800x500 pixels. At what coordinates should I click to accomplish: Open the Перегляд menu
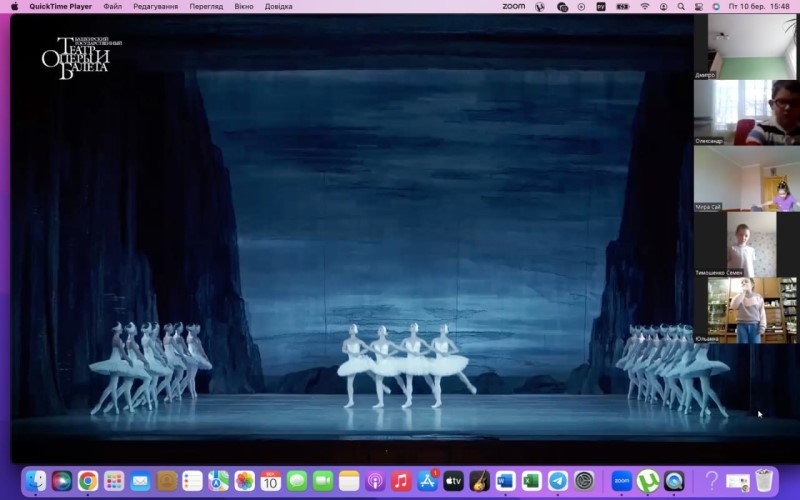pos(206,6)
